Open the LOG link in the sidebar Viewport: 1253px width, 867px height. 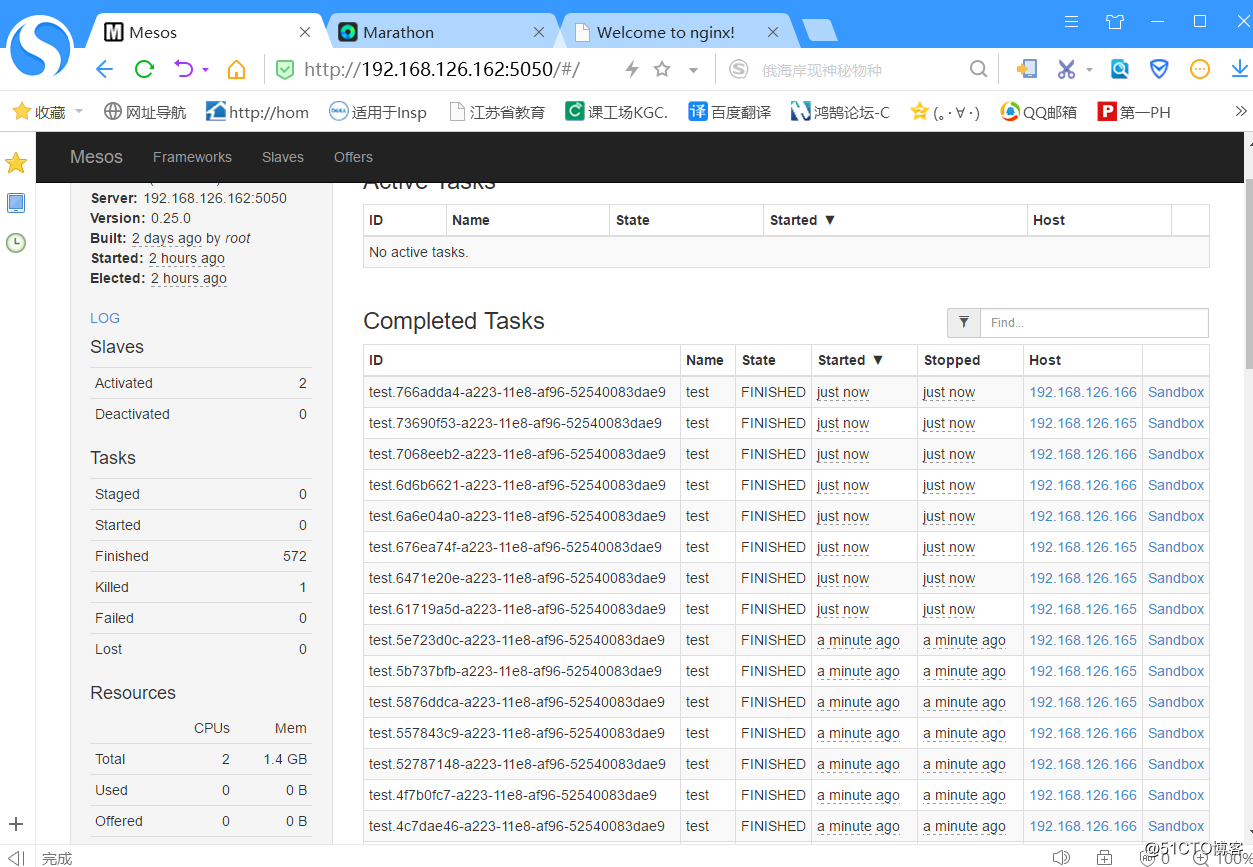(x=105, y=318)
